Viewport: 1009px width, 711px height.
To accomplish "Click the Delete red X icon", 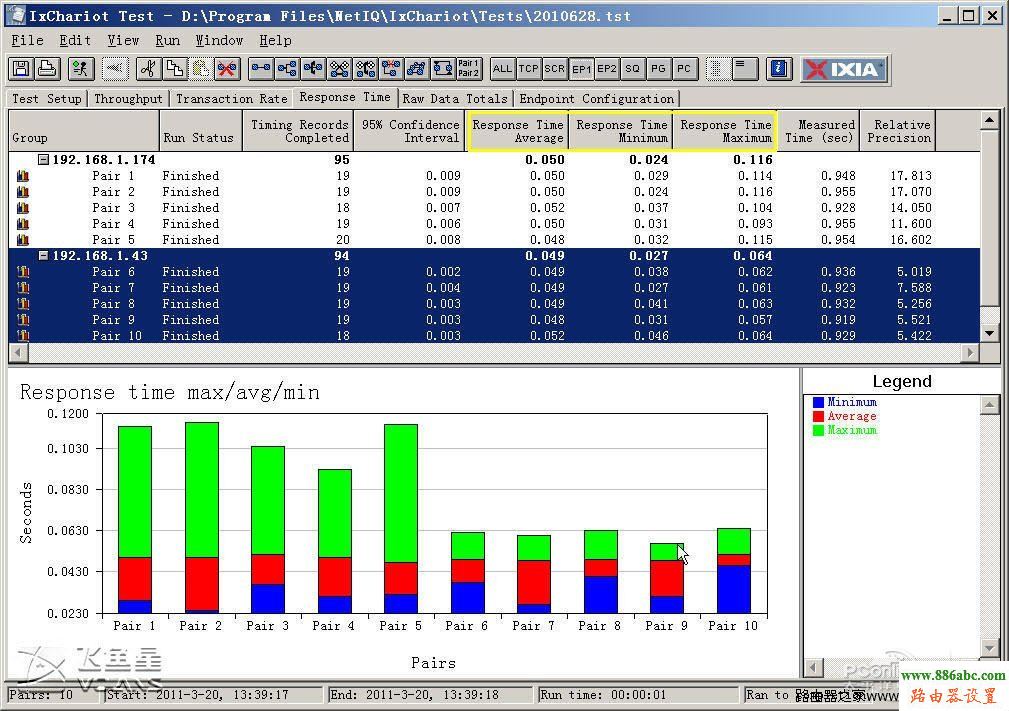I will coord(227,69).
